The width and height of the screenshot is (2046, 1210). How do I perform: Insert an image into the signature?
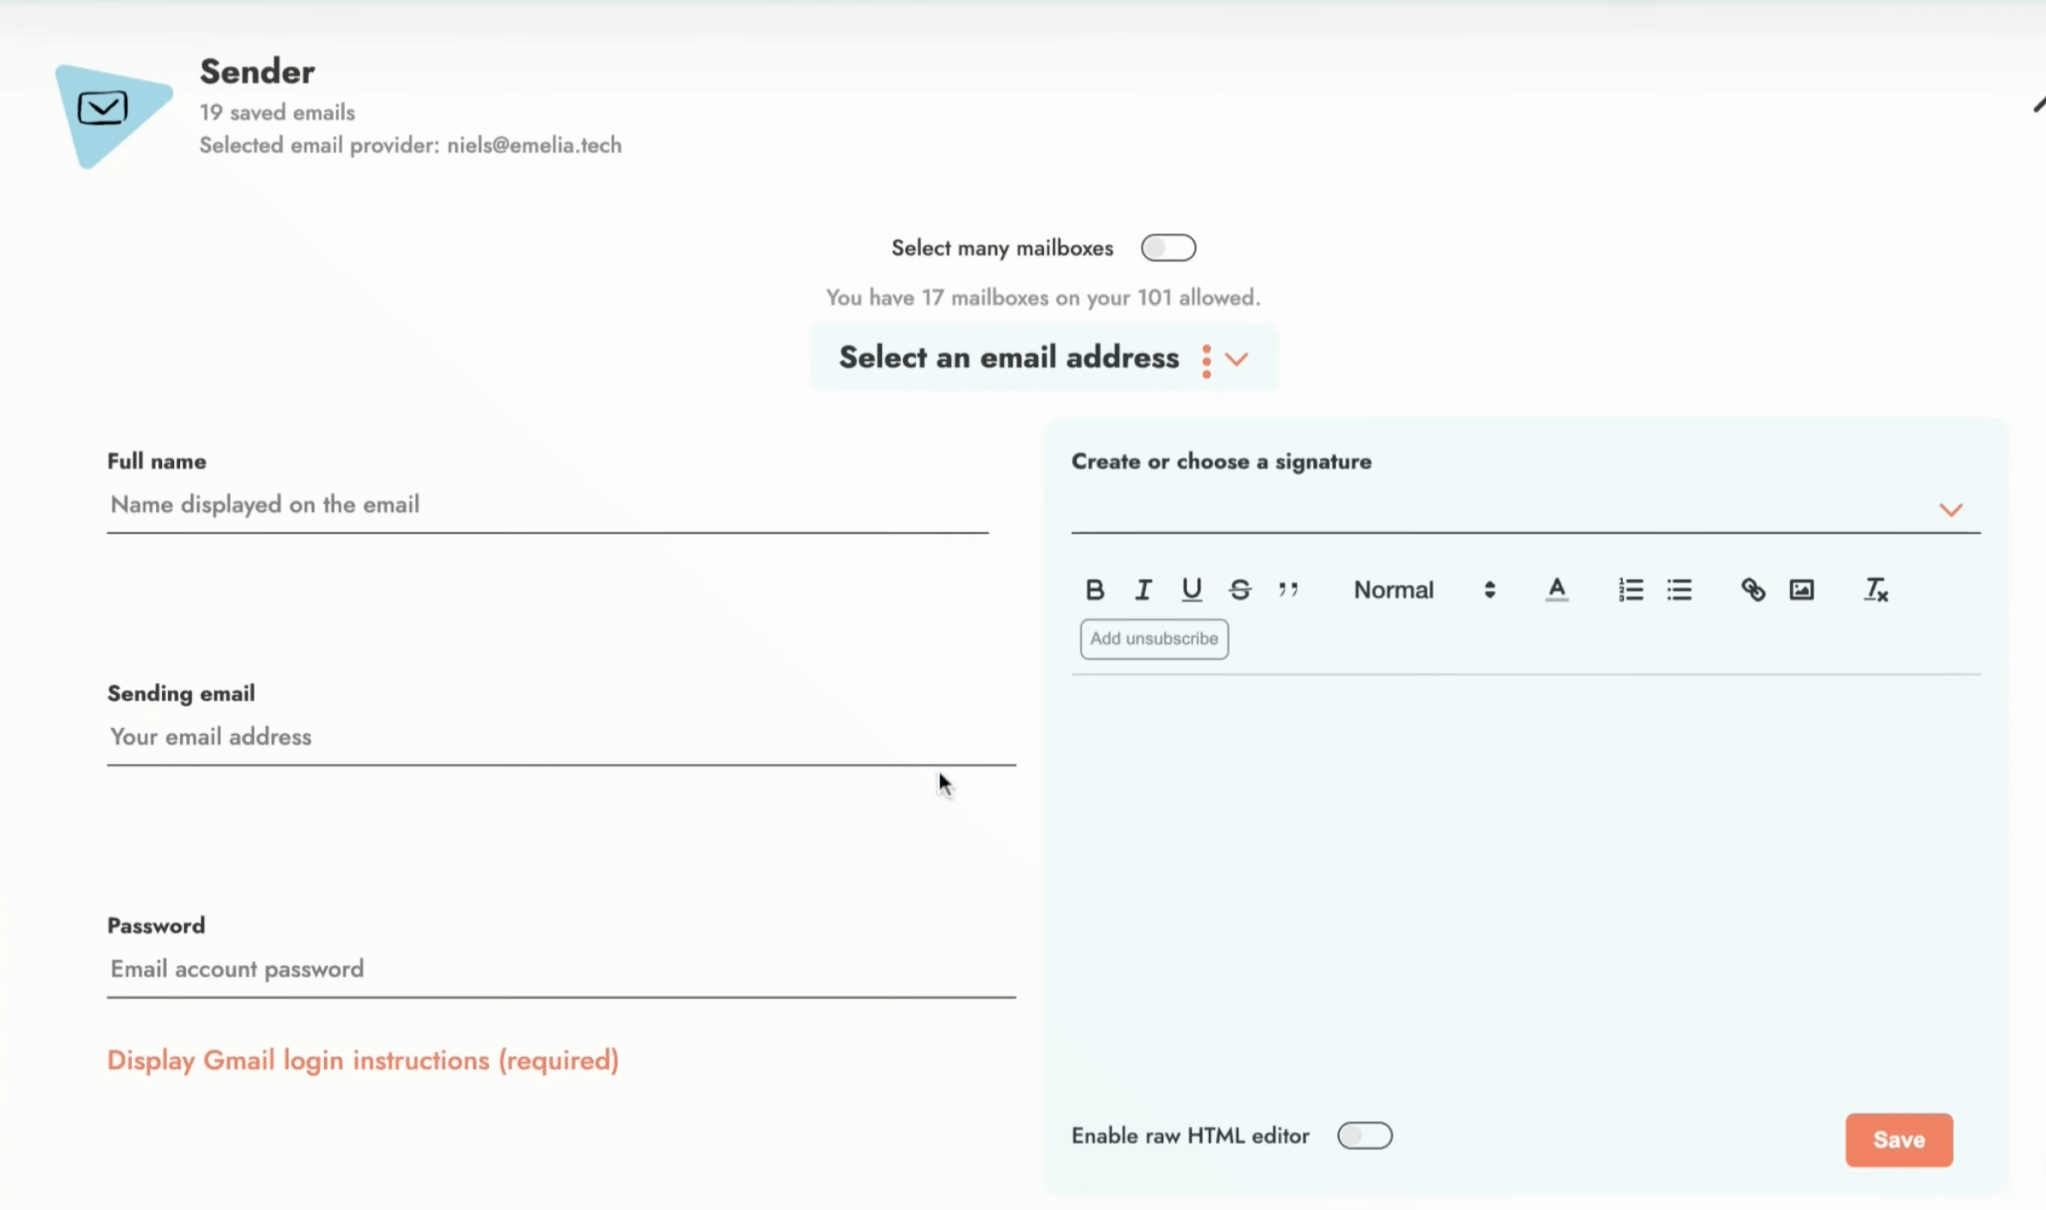click(x=1801, y=590)
